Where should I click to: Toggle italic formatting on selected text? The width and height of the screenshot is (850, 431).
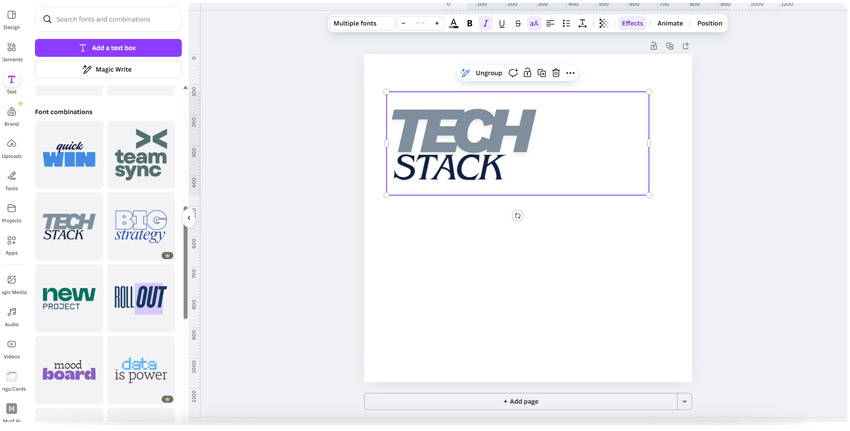[x=486, y=23]
